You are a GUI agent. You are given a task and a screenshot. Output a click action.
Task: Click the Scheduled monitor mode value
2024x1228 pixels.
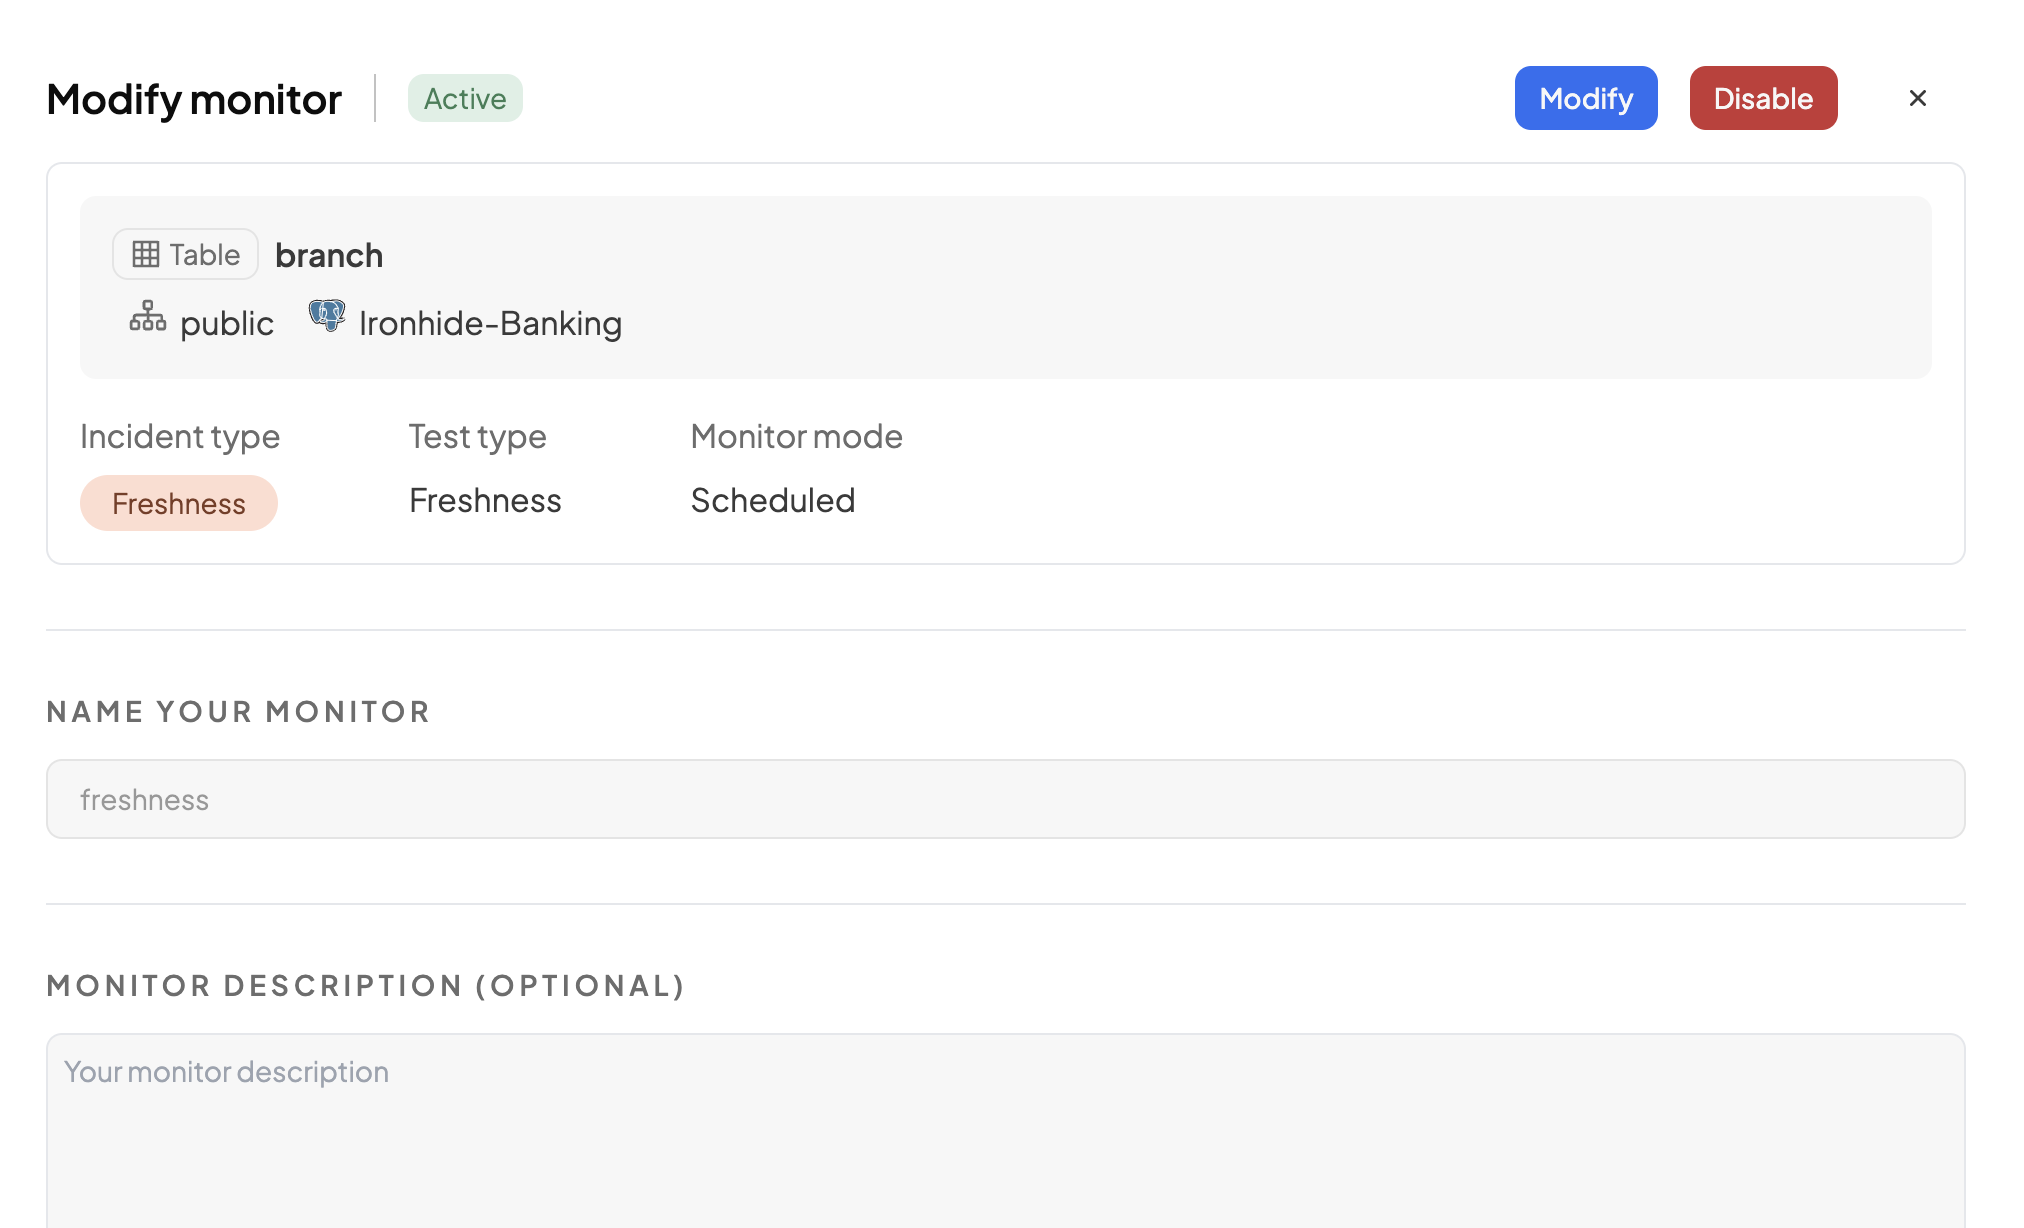tap(773, 500)
